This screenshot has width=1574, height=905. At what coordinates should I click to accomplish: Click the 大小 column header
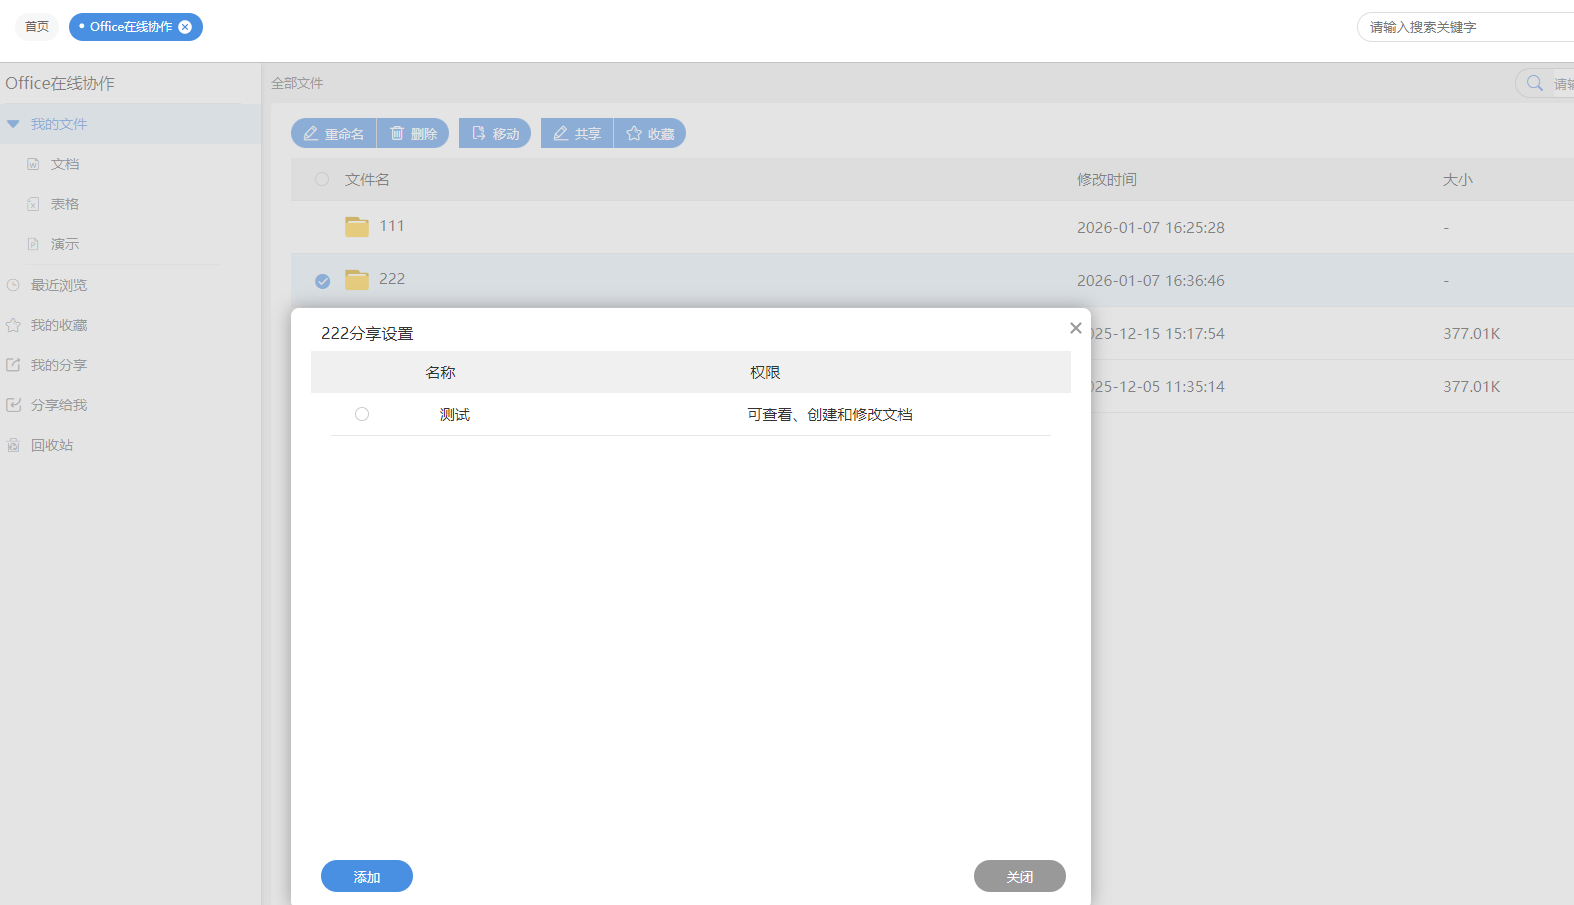pos(1458,180)
